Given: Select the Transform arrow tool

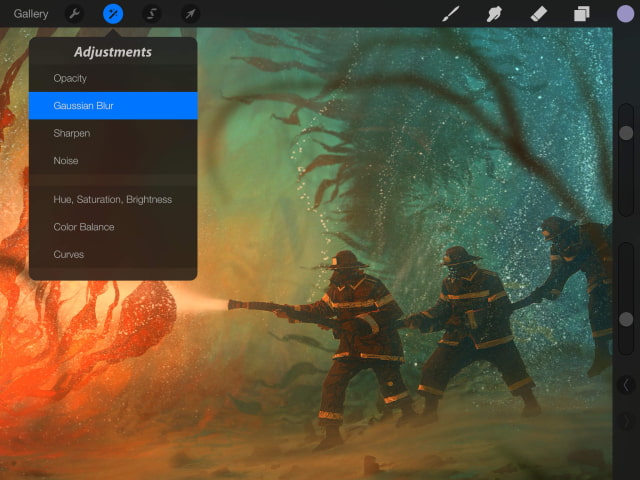Looking at the screenshot, I should 190,14.
